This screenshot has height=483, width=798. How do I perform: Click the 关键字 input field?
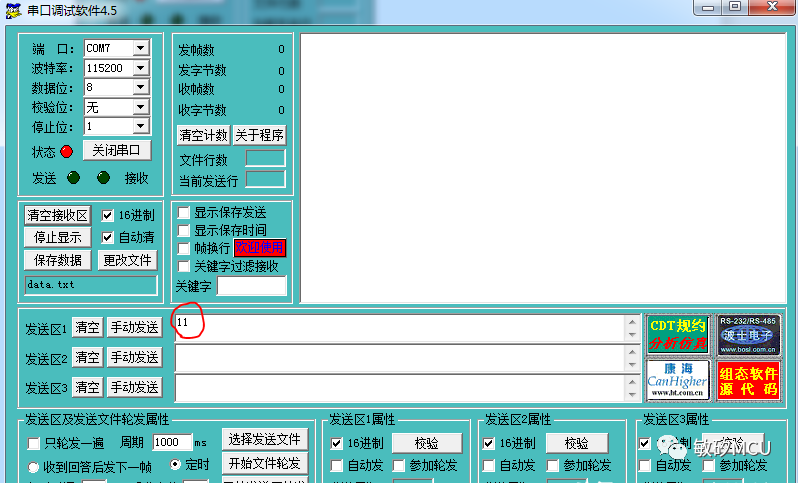point(252,286)
